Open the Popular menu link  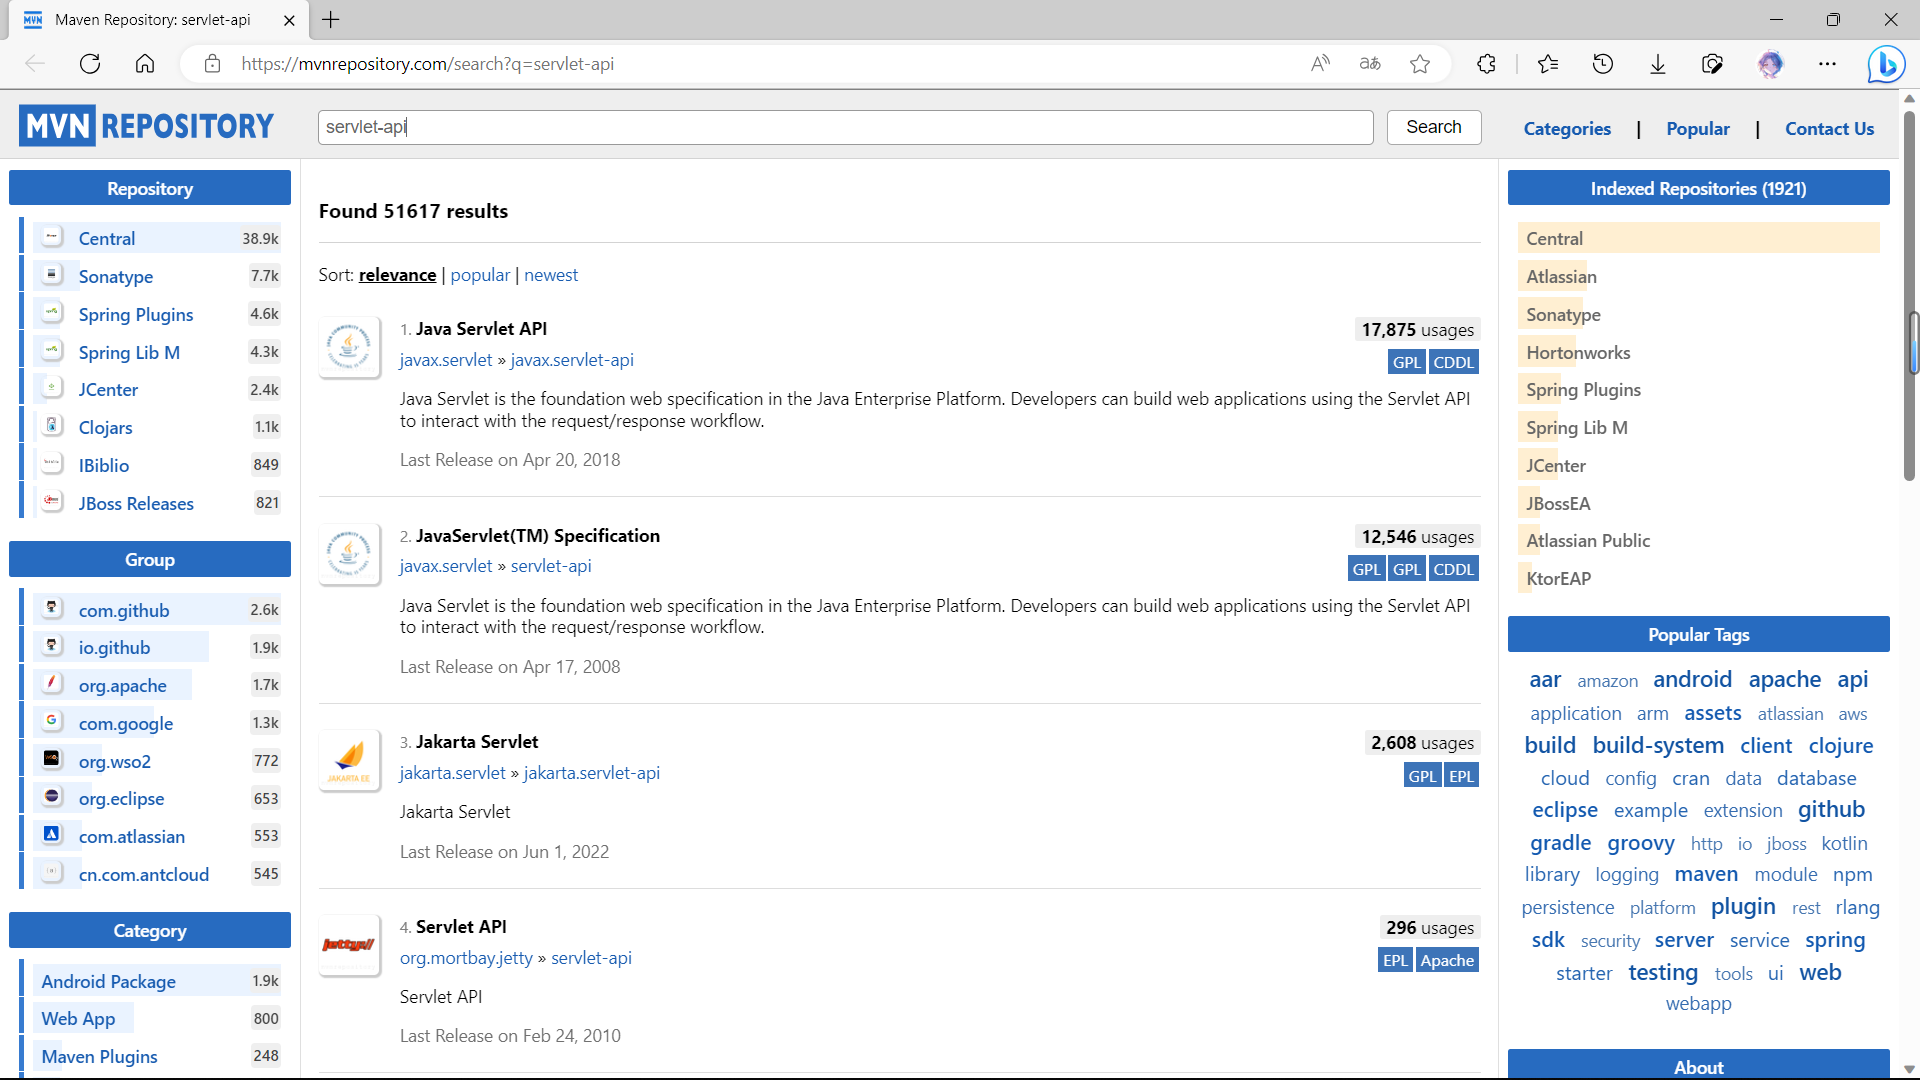tap(1697, 129)
